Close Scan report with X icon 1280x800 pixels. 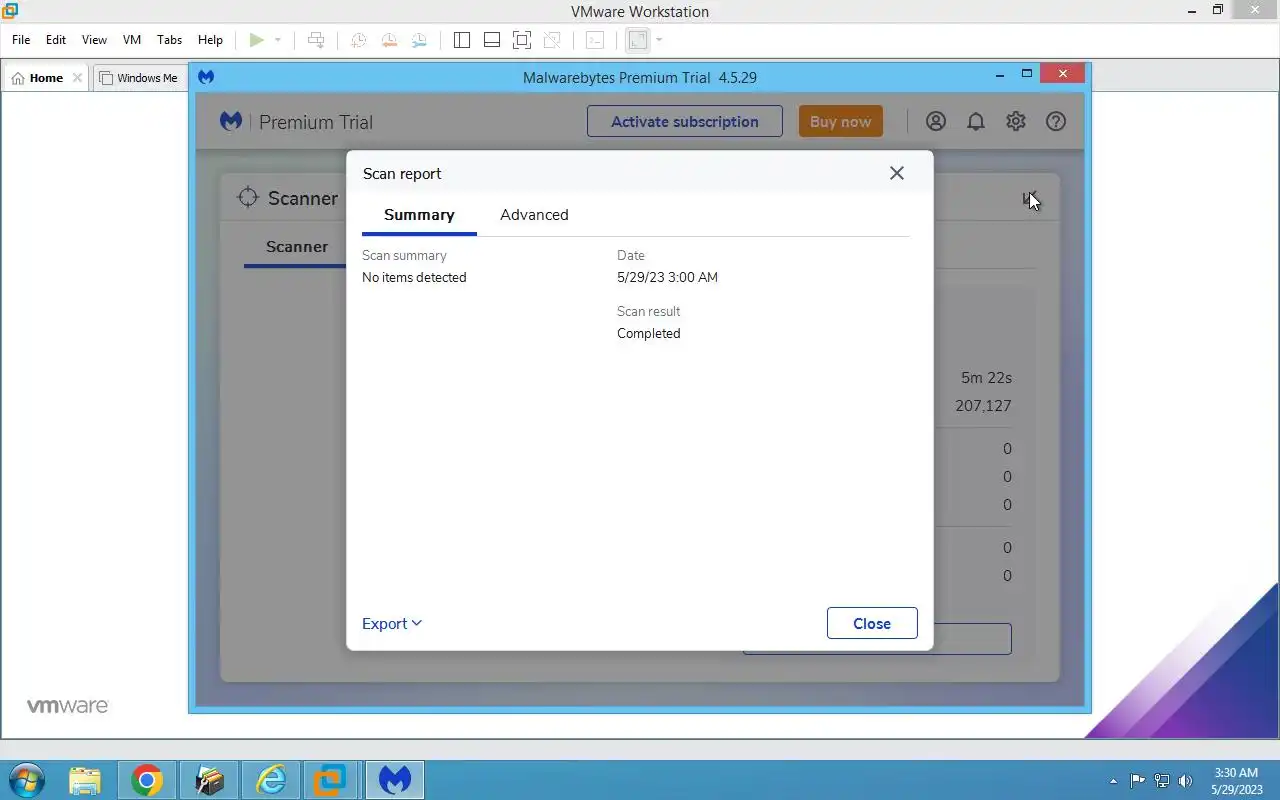897,173
